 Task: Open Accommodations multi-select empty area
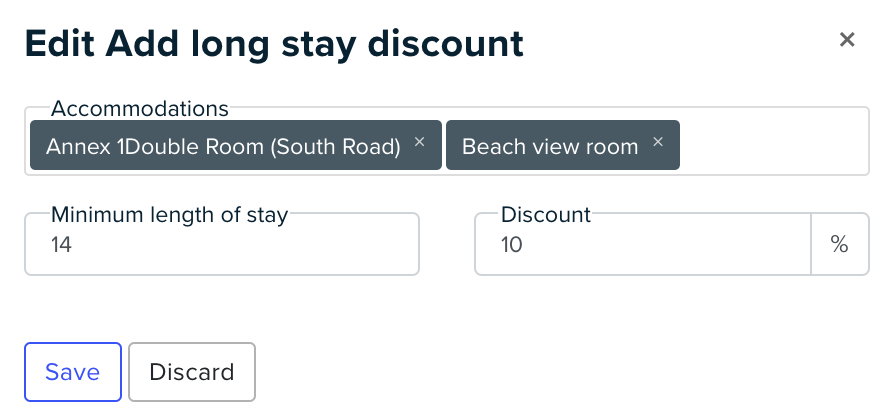tap(774, 145)
